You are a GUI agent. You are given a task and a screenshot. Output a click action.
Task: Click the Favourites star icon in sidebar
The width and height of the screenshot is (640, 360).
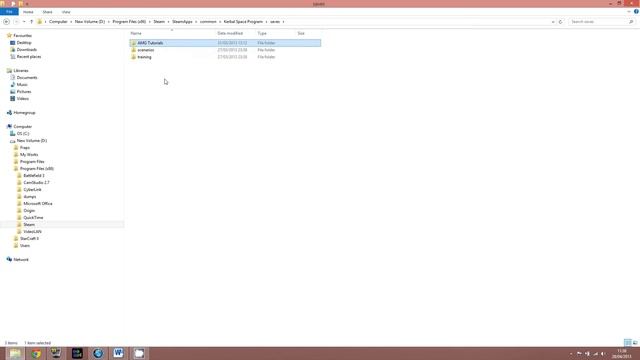pos(9,36)
